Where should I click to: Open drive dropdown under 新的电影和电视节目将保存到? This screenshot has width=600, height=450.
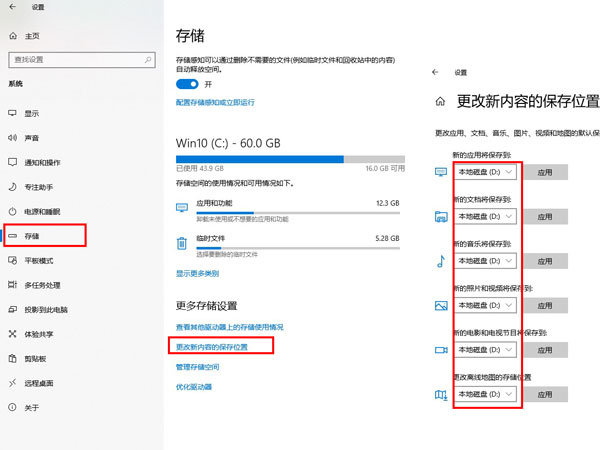tap(485, 350)
